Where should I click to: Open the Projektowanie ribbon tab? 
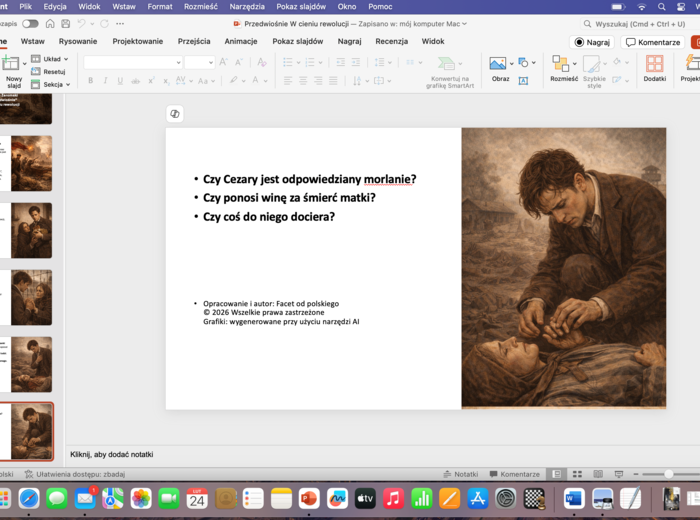tap(137, 41)
